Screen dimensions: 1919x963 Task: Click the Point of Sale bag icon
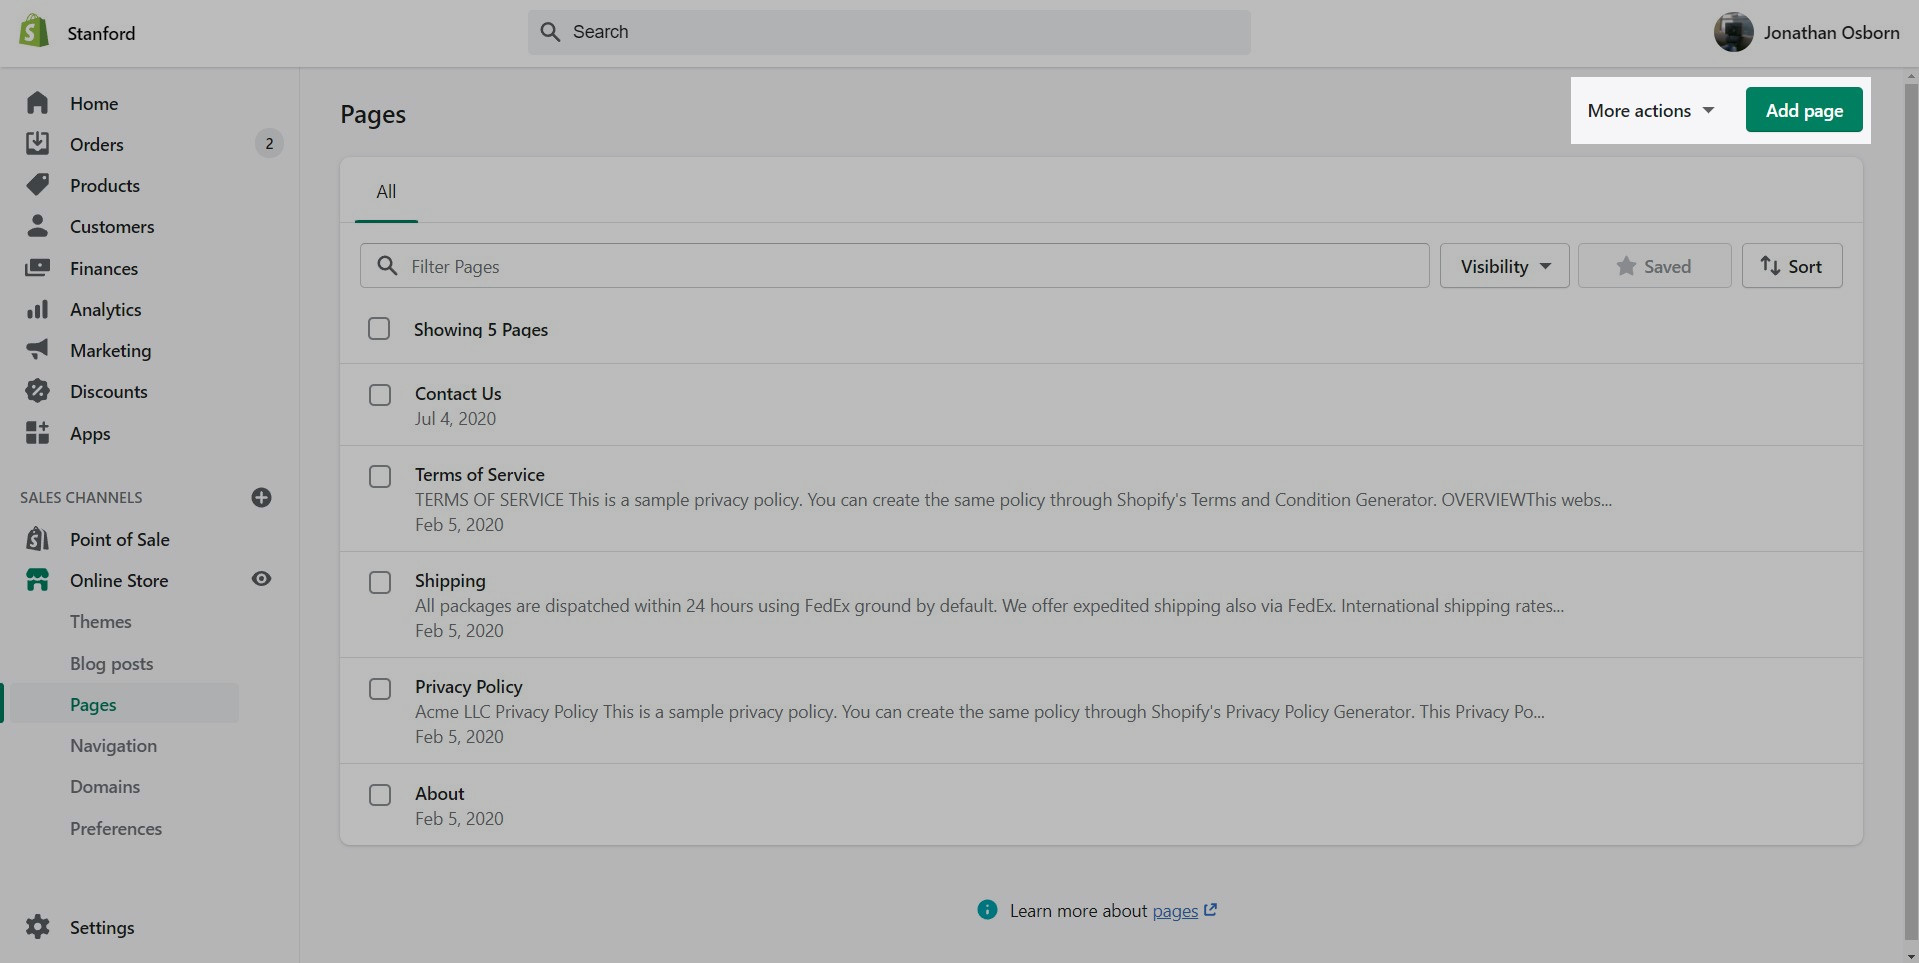coord(37,540)
